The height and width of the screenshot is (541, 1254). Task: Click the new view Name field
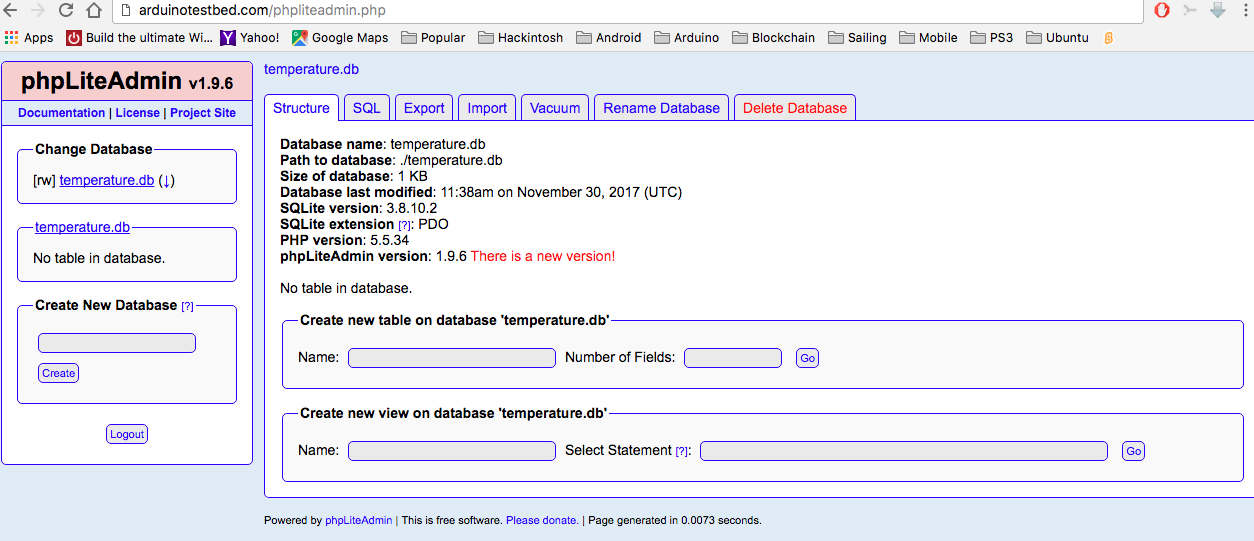(452, 451)
